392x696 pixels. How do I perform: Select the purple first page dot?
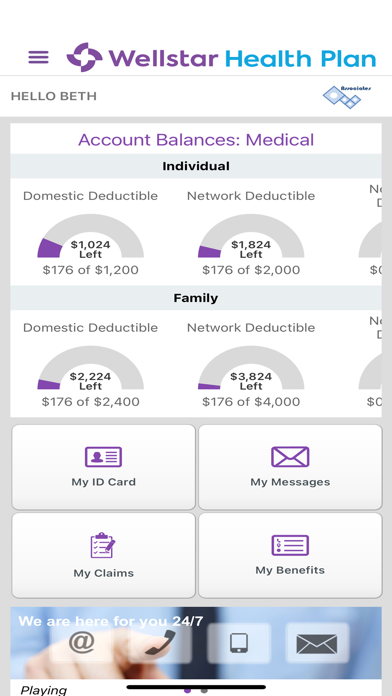[187, 691]
